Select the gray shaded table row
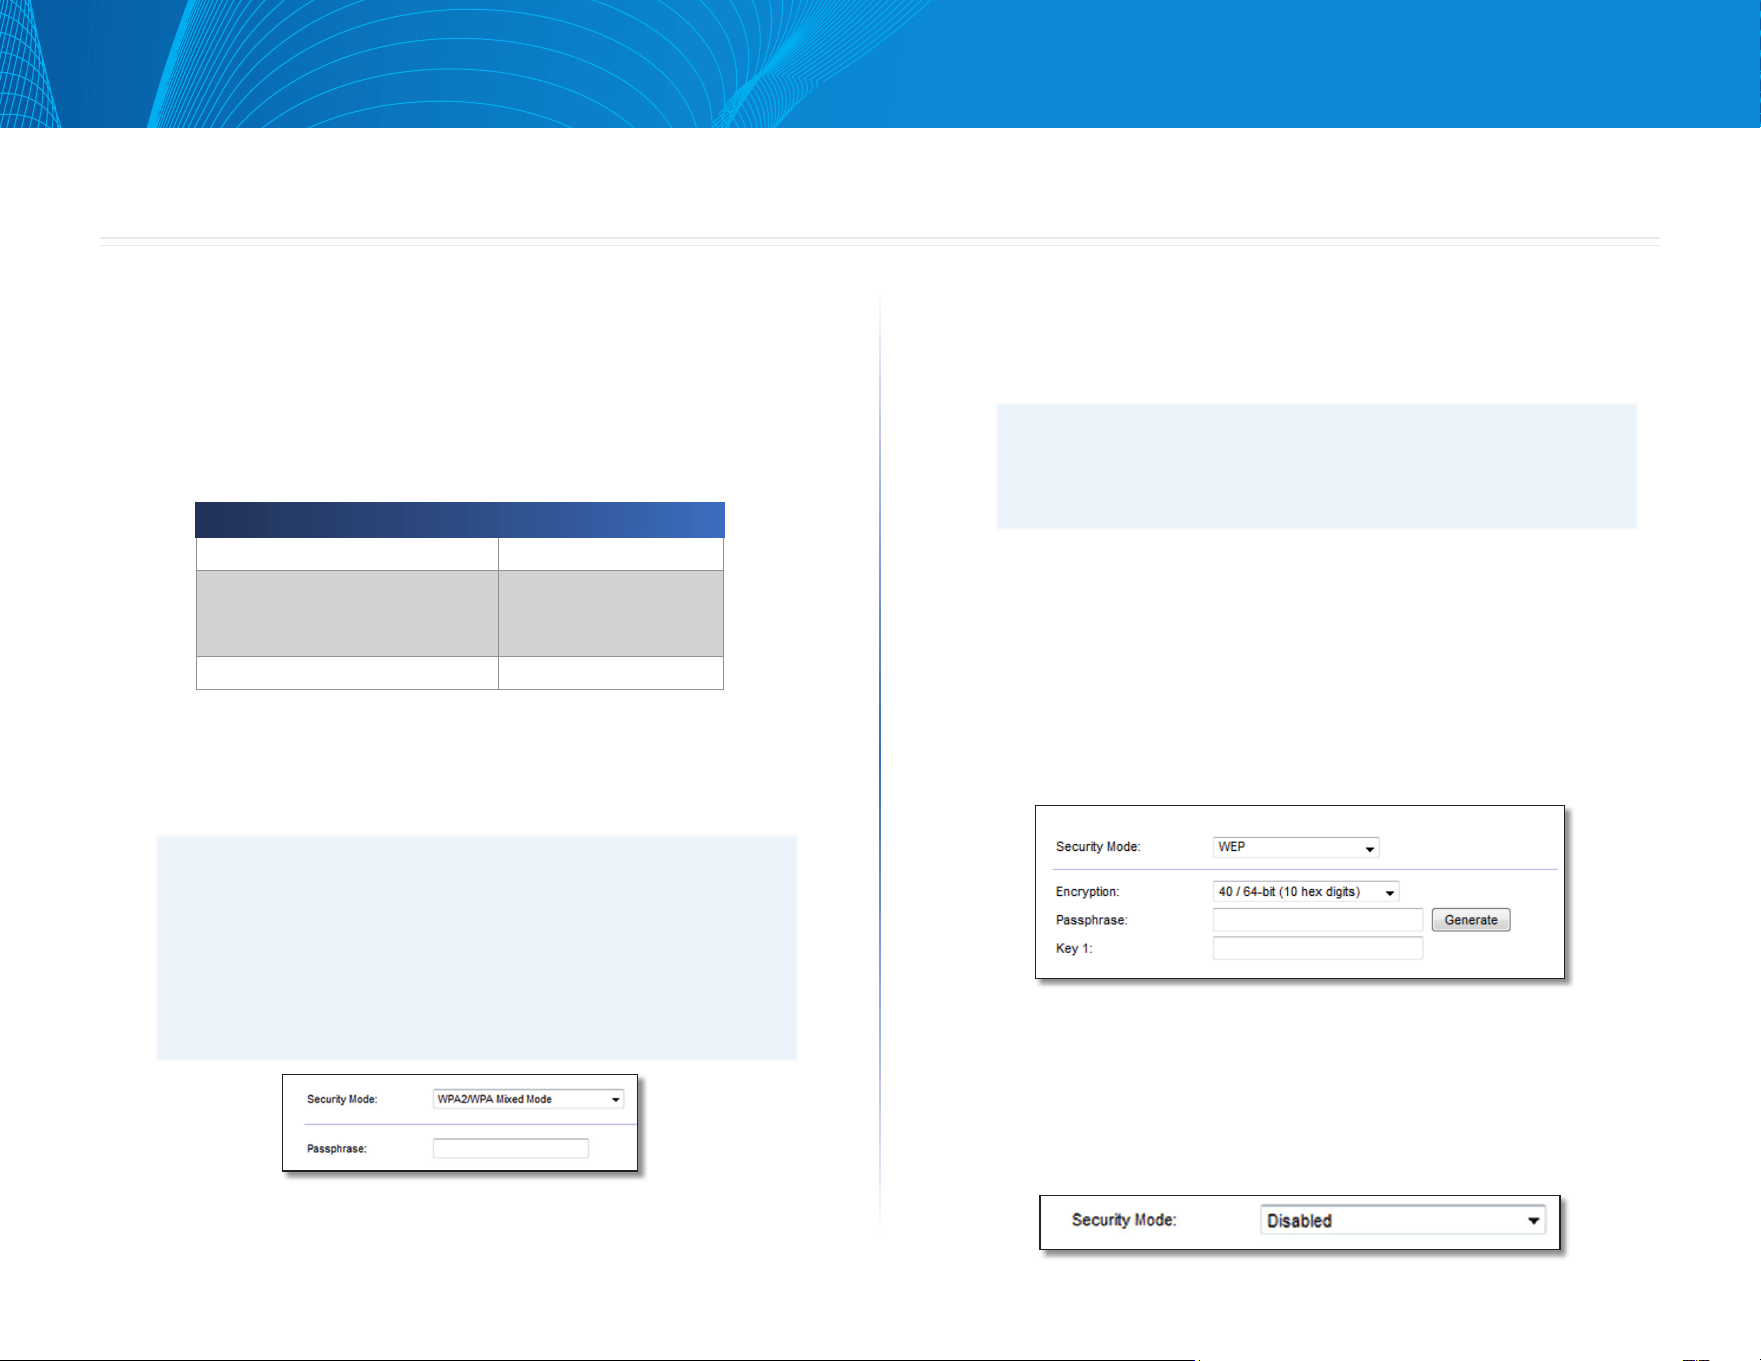This screenshot has height=1361, width=1761. click(460, 613)
